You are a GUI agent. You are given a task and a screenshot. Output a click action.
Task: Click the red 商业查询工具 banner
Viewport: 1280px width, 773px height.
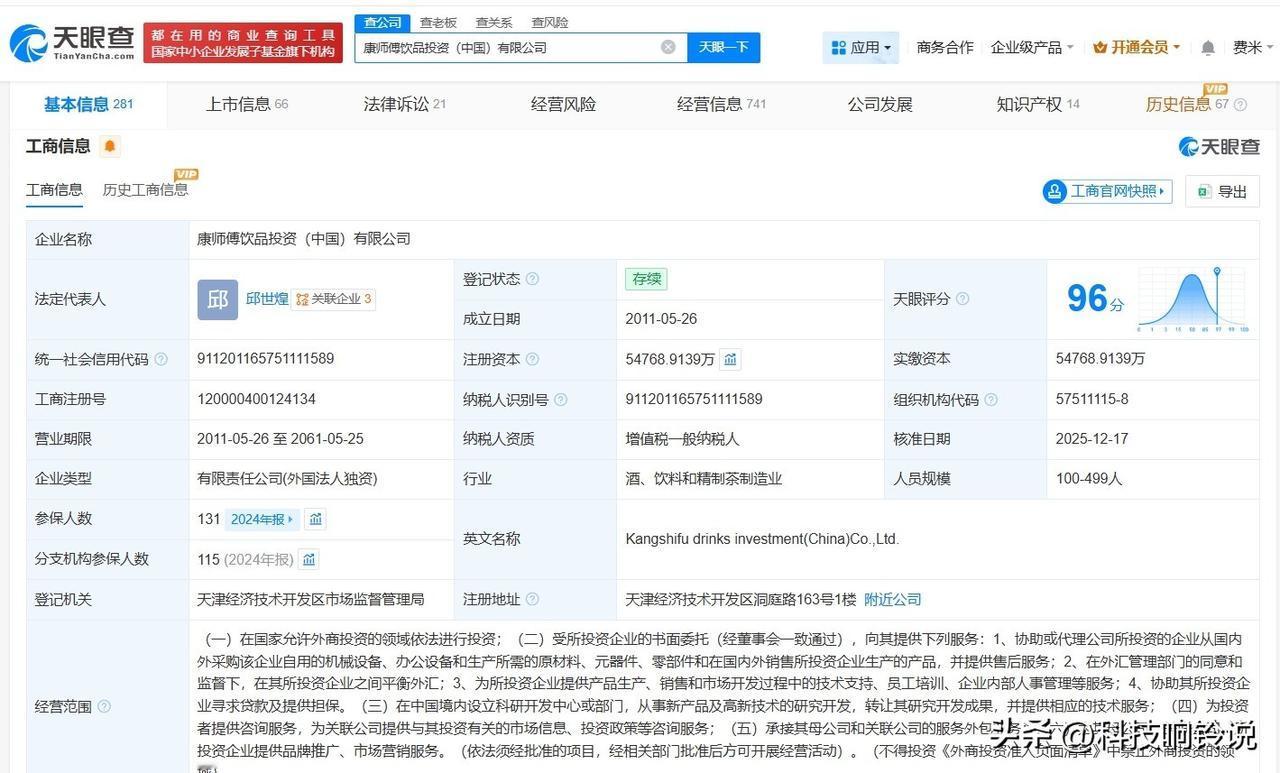point(243,43)
